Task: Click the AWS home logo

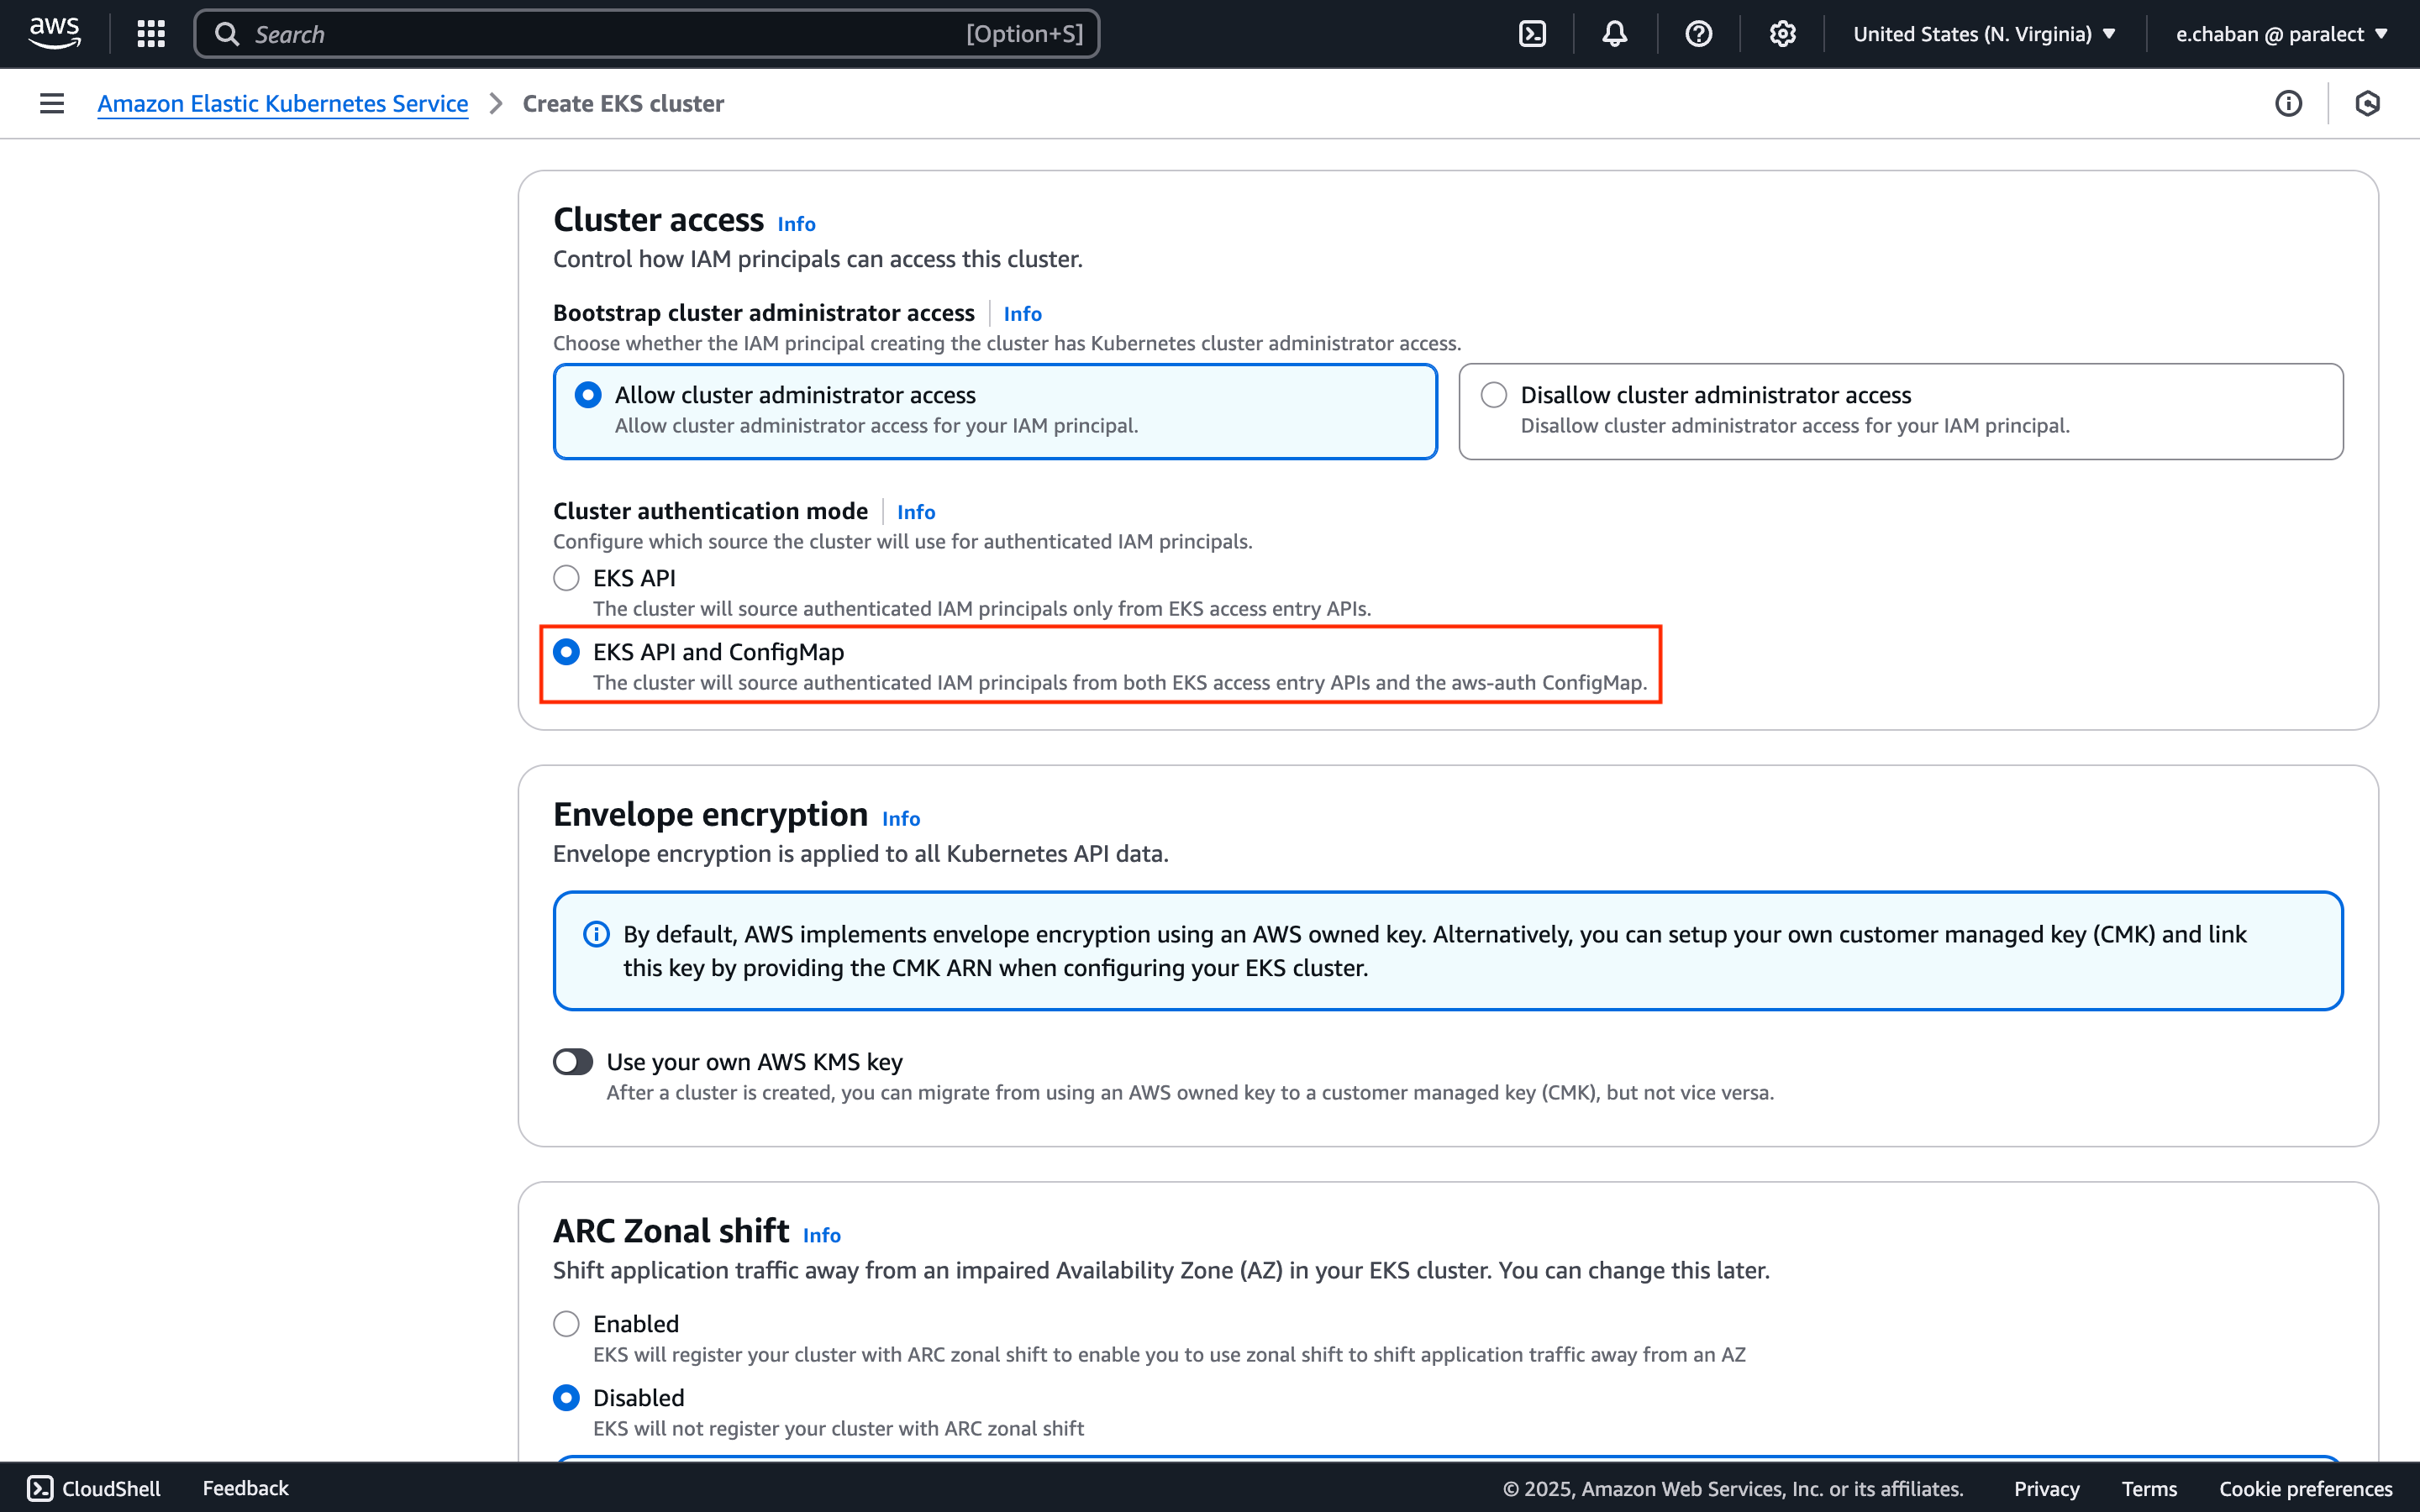Action: (x=54, y=31)
